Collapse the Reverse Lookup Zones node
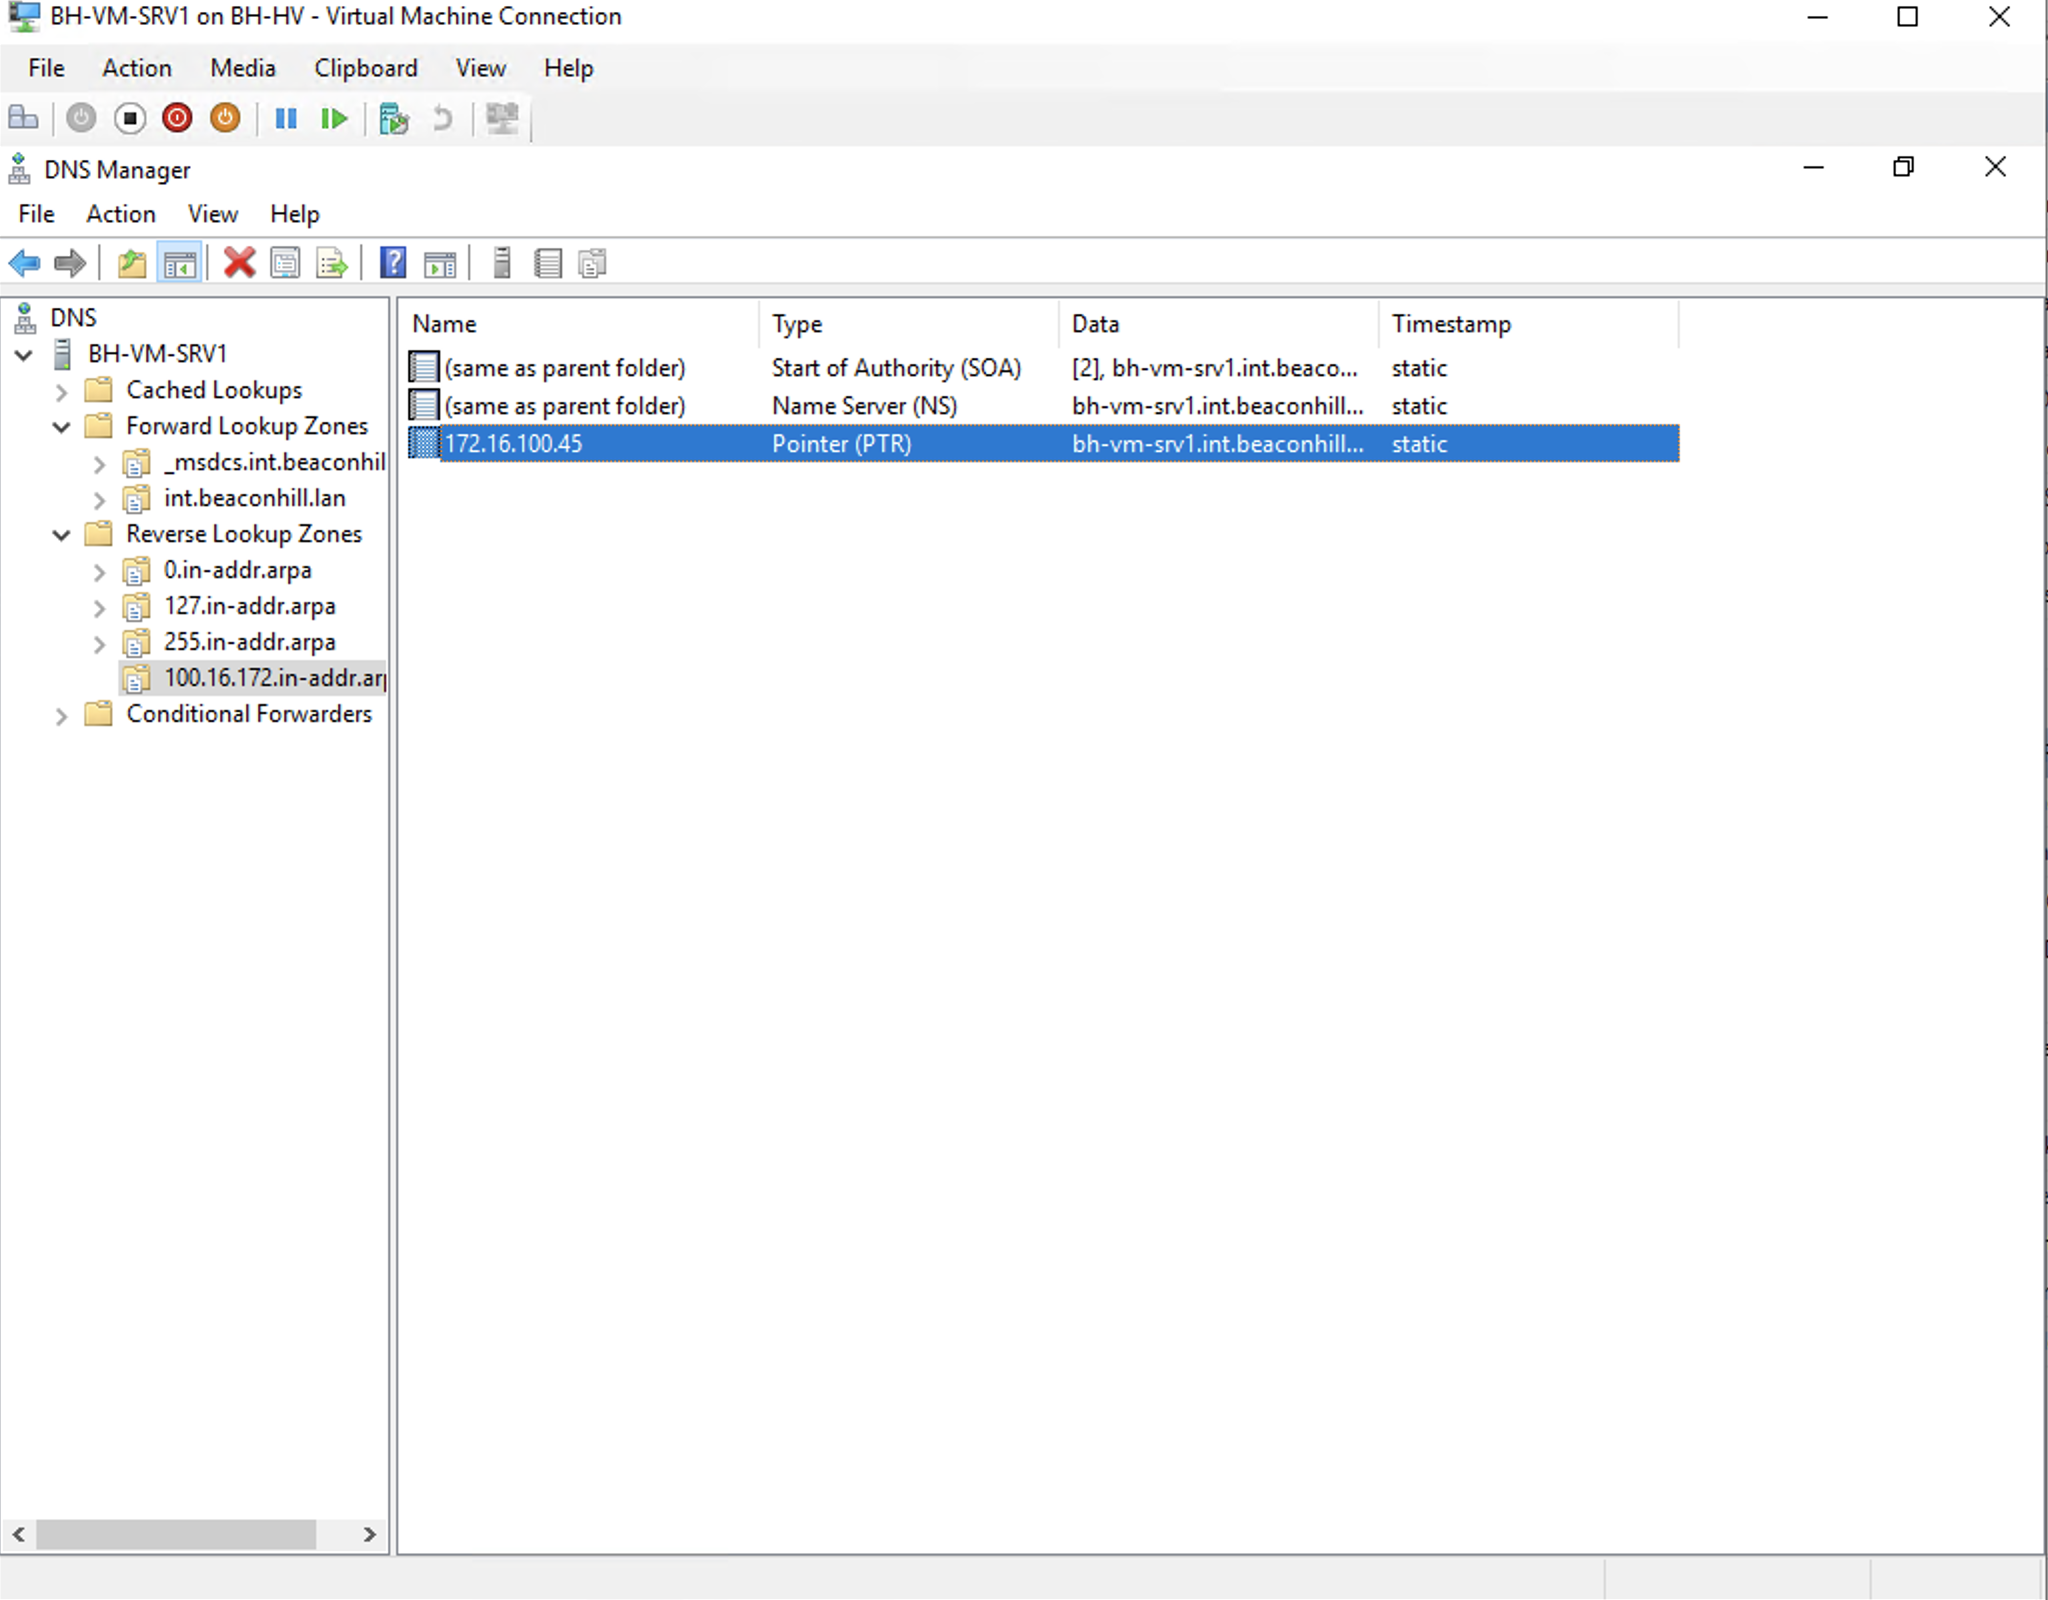The image size is (2048, 1600). (x=62, y=535)
